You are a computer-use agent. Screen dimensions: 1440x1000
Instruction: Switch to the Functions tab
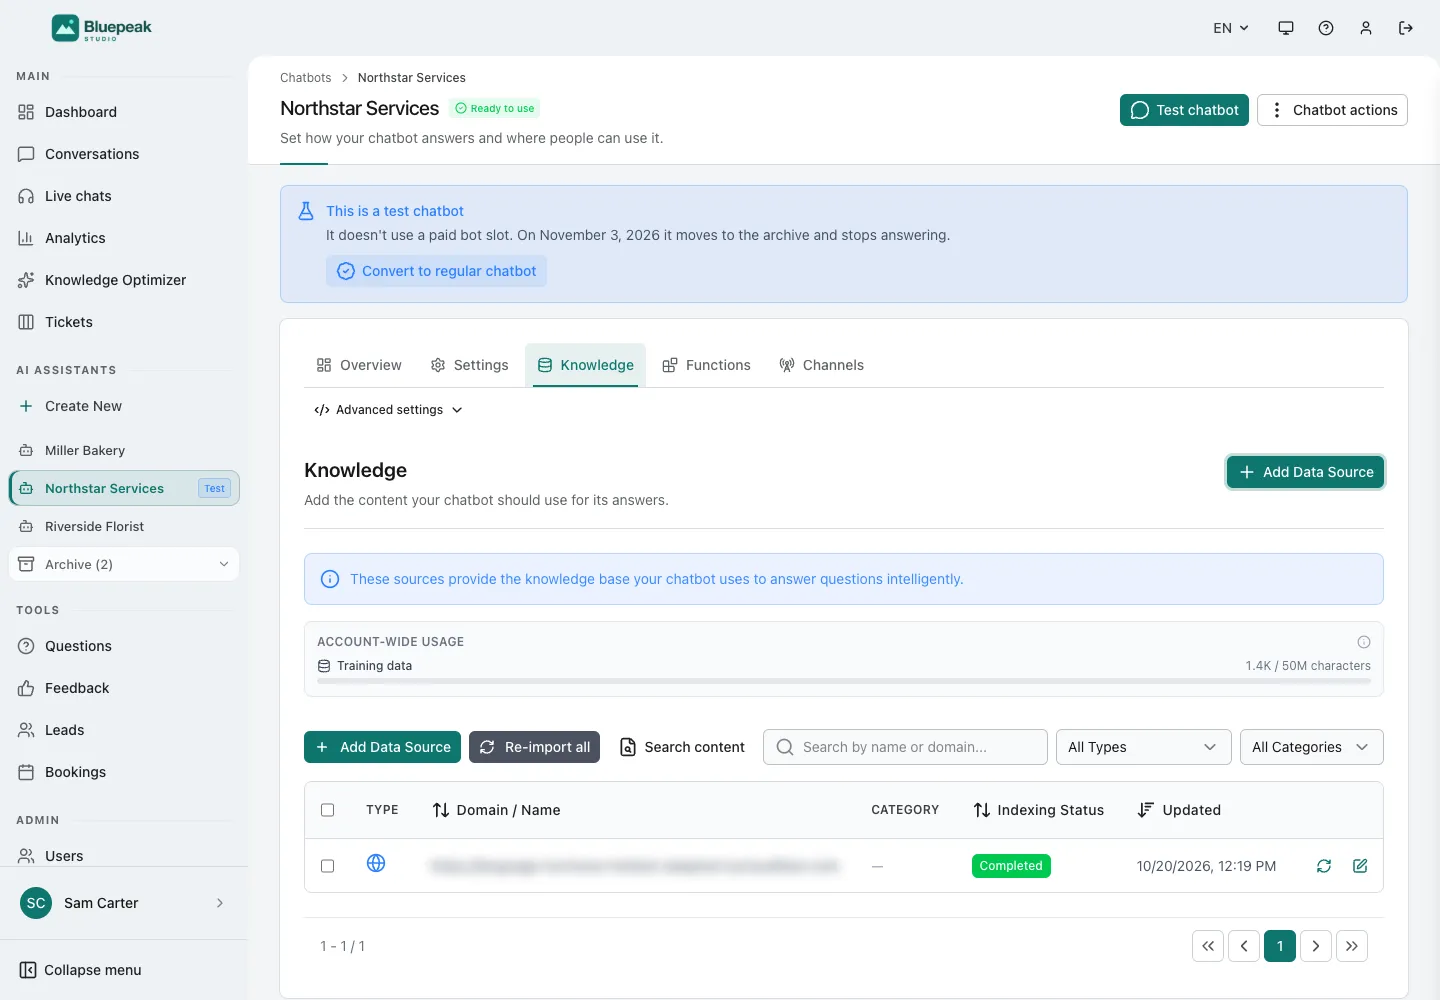click(x=706, y=365)
